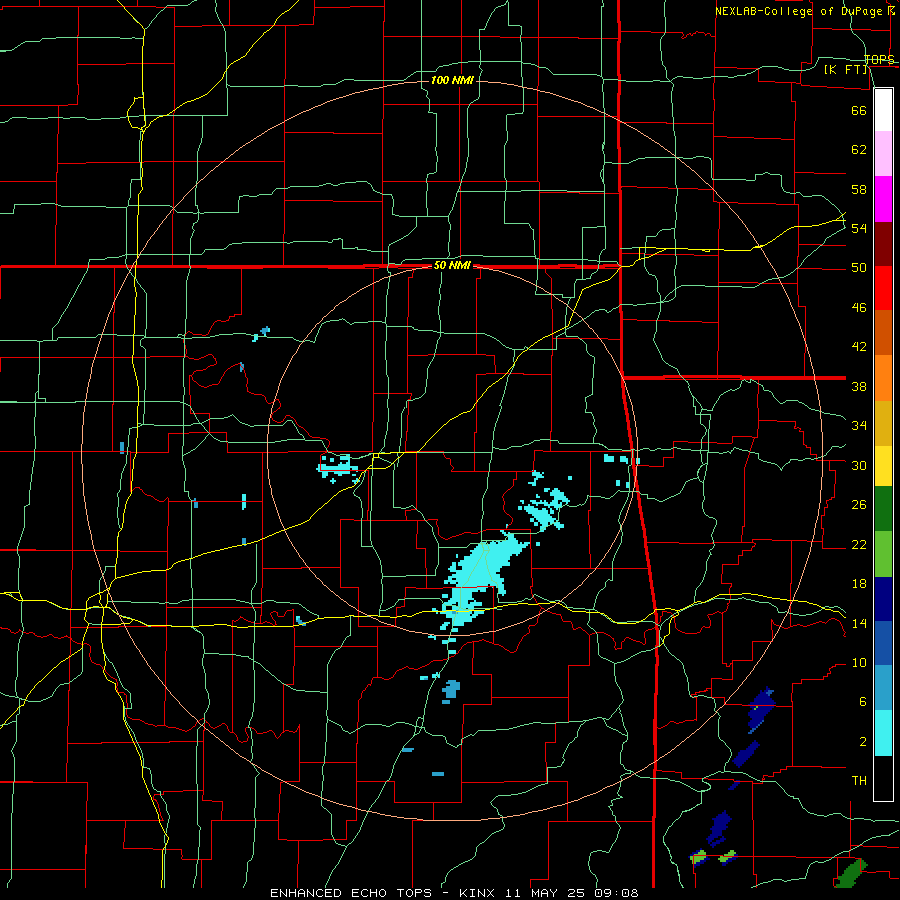Click the navy swatch between 14 and 18

coord(883,599)
